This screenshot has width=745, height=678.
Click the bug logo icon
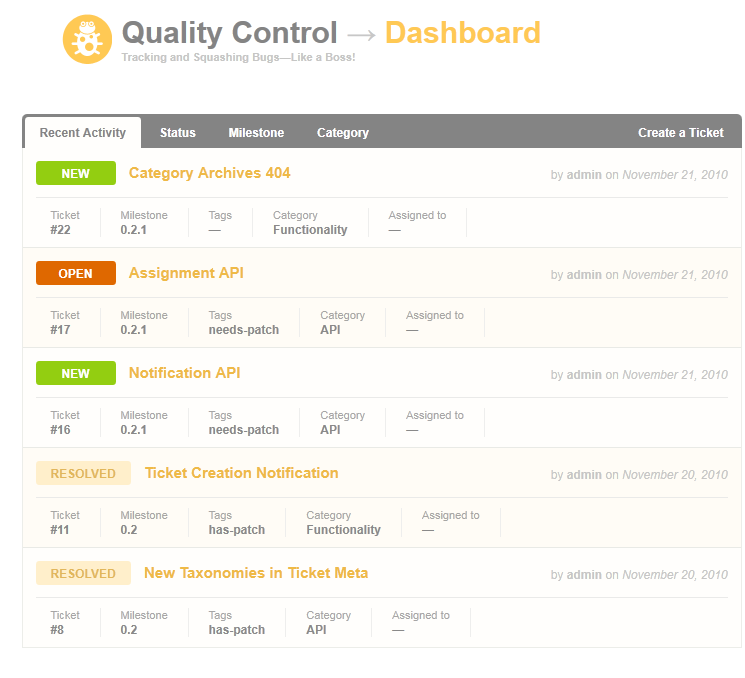87,39
